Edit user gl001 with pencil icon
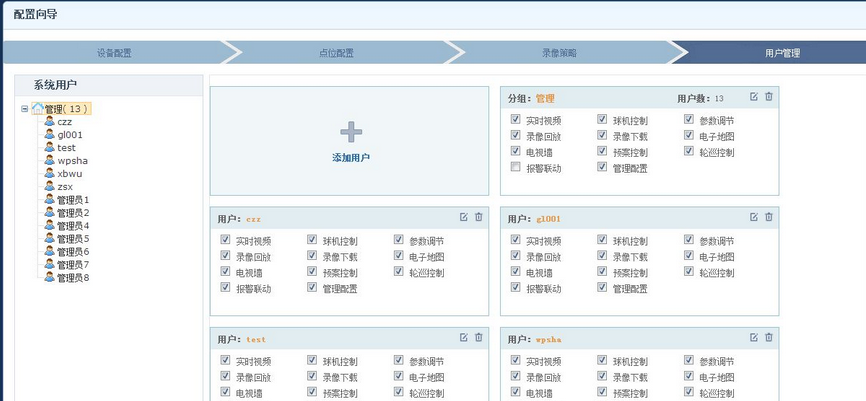The width and height of the screenshot is (866, 401). (x=754, y=217)
